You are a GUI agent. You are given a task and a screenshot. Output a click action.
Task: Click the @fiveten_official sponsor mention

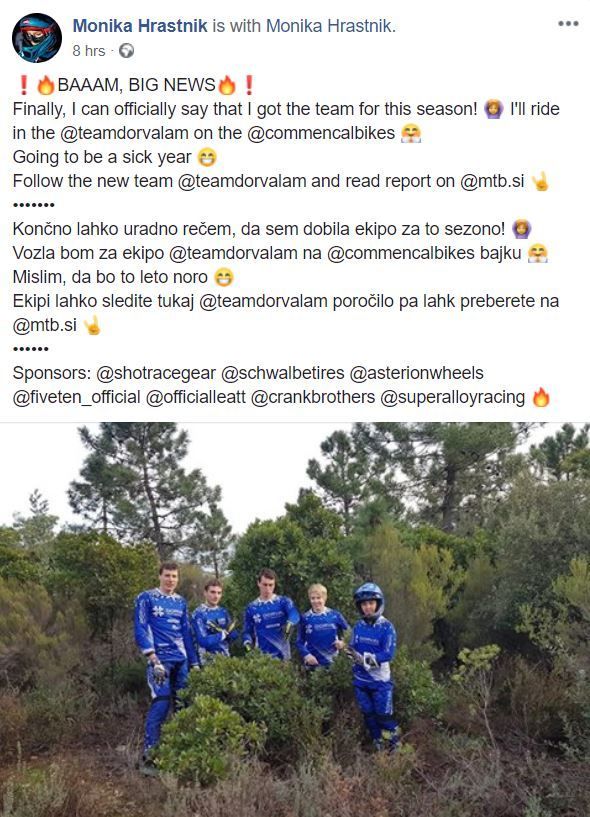tap(77, 397)
